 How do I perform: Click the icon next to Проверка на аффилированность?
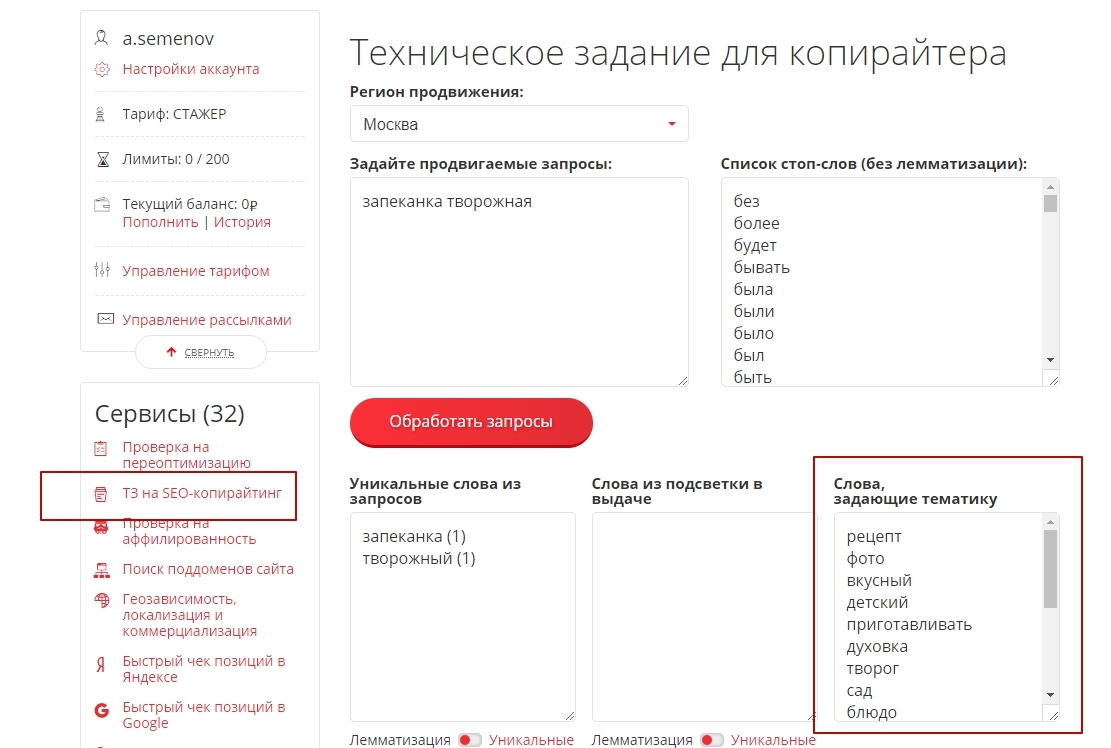(101, 527)
